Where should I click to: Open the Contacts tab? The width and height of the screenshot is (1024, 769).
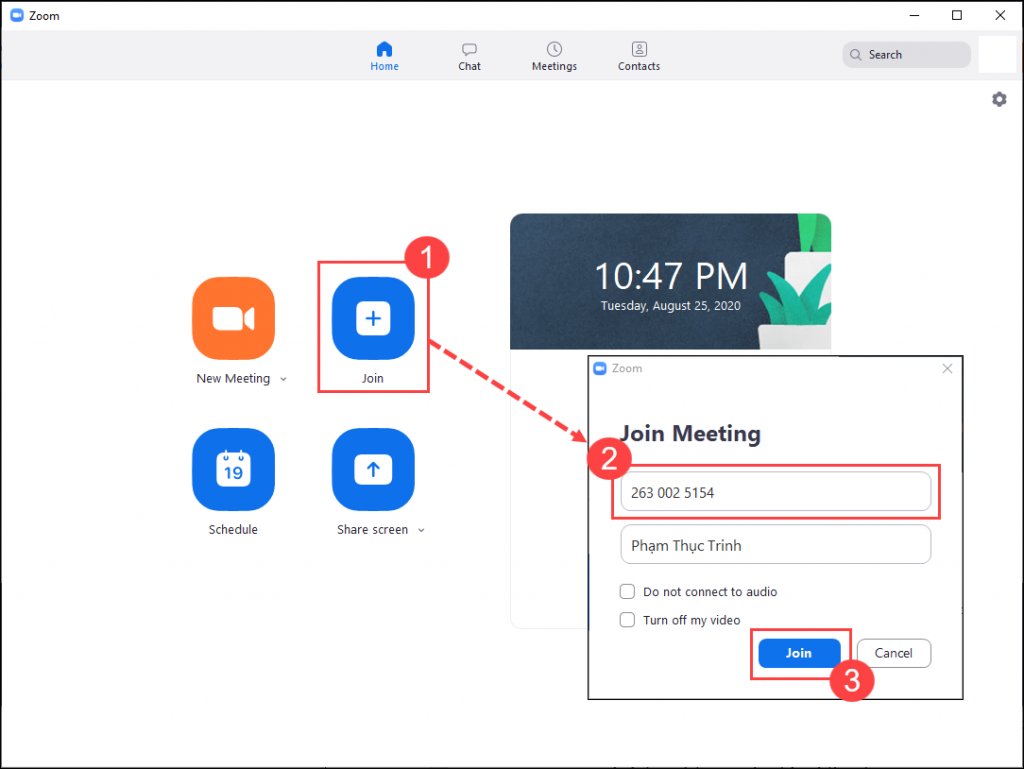(639, 56)
